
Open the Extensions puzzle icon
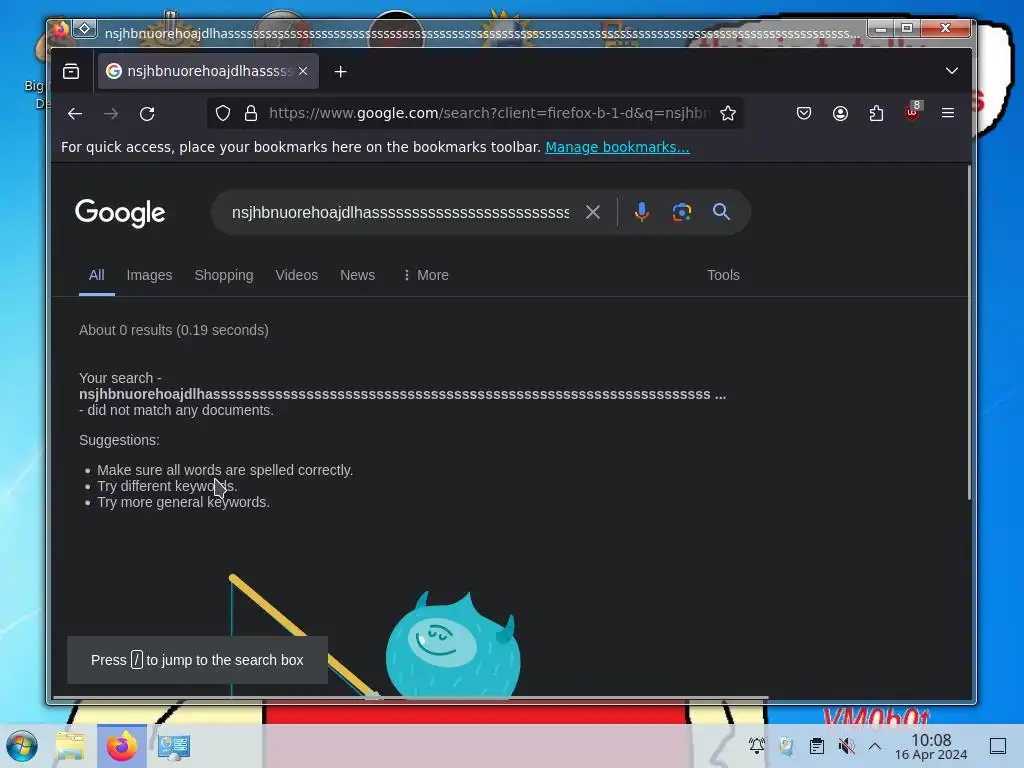click(876, 114)
